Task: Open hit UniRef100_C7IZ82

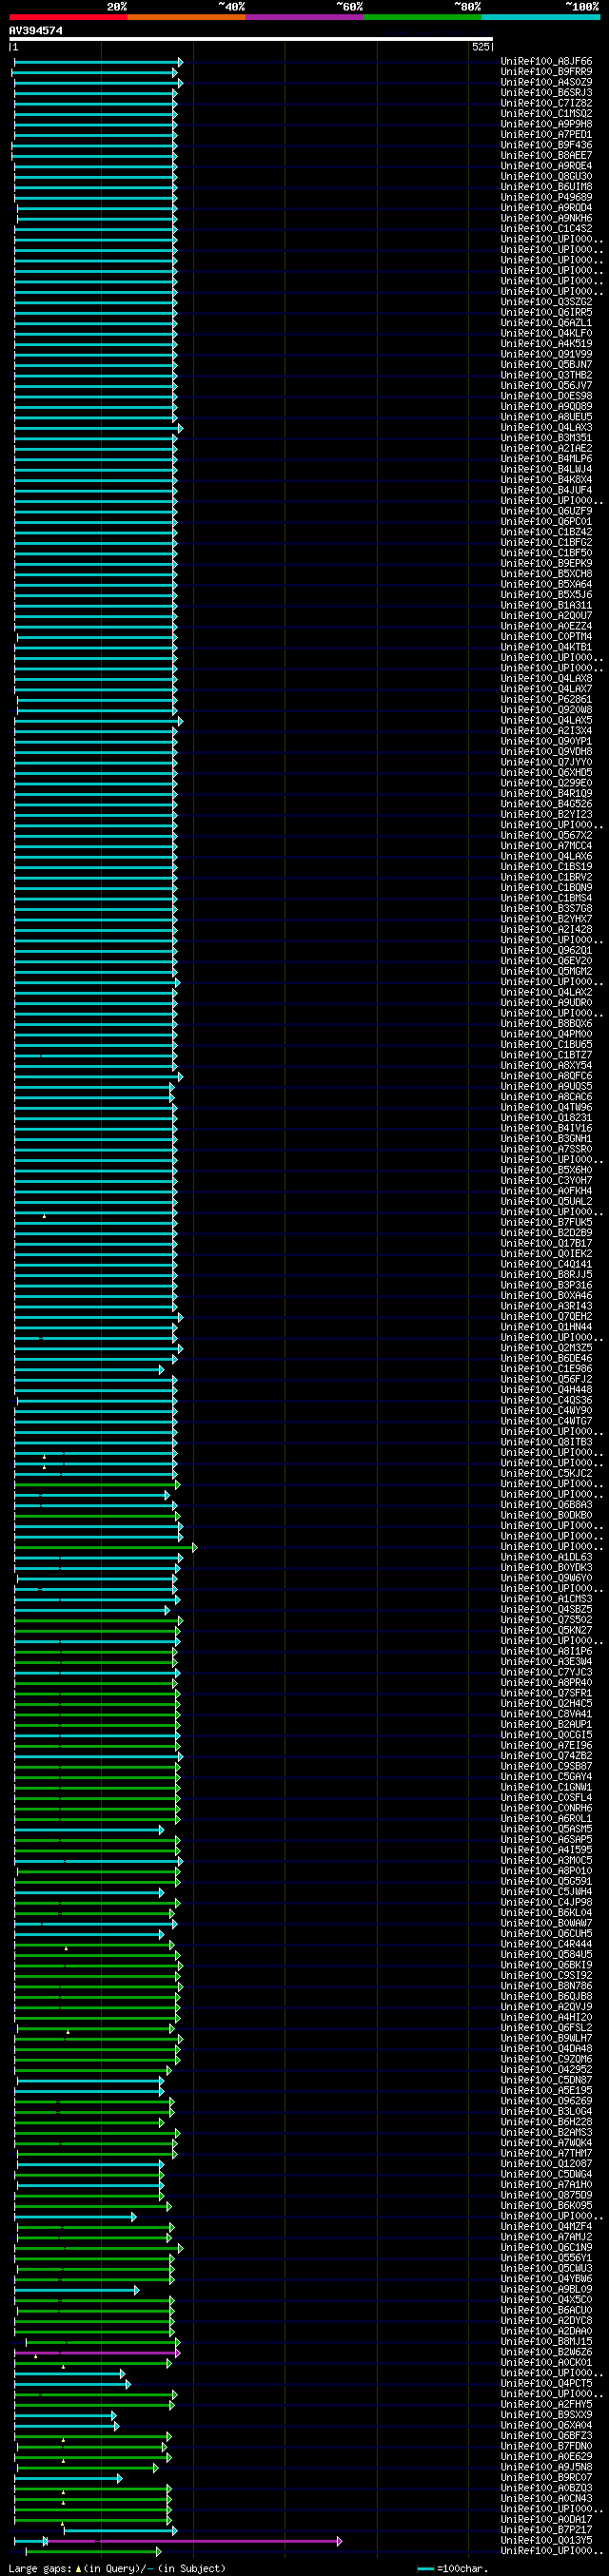Action: (x=546, y=103)
